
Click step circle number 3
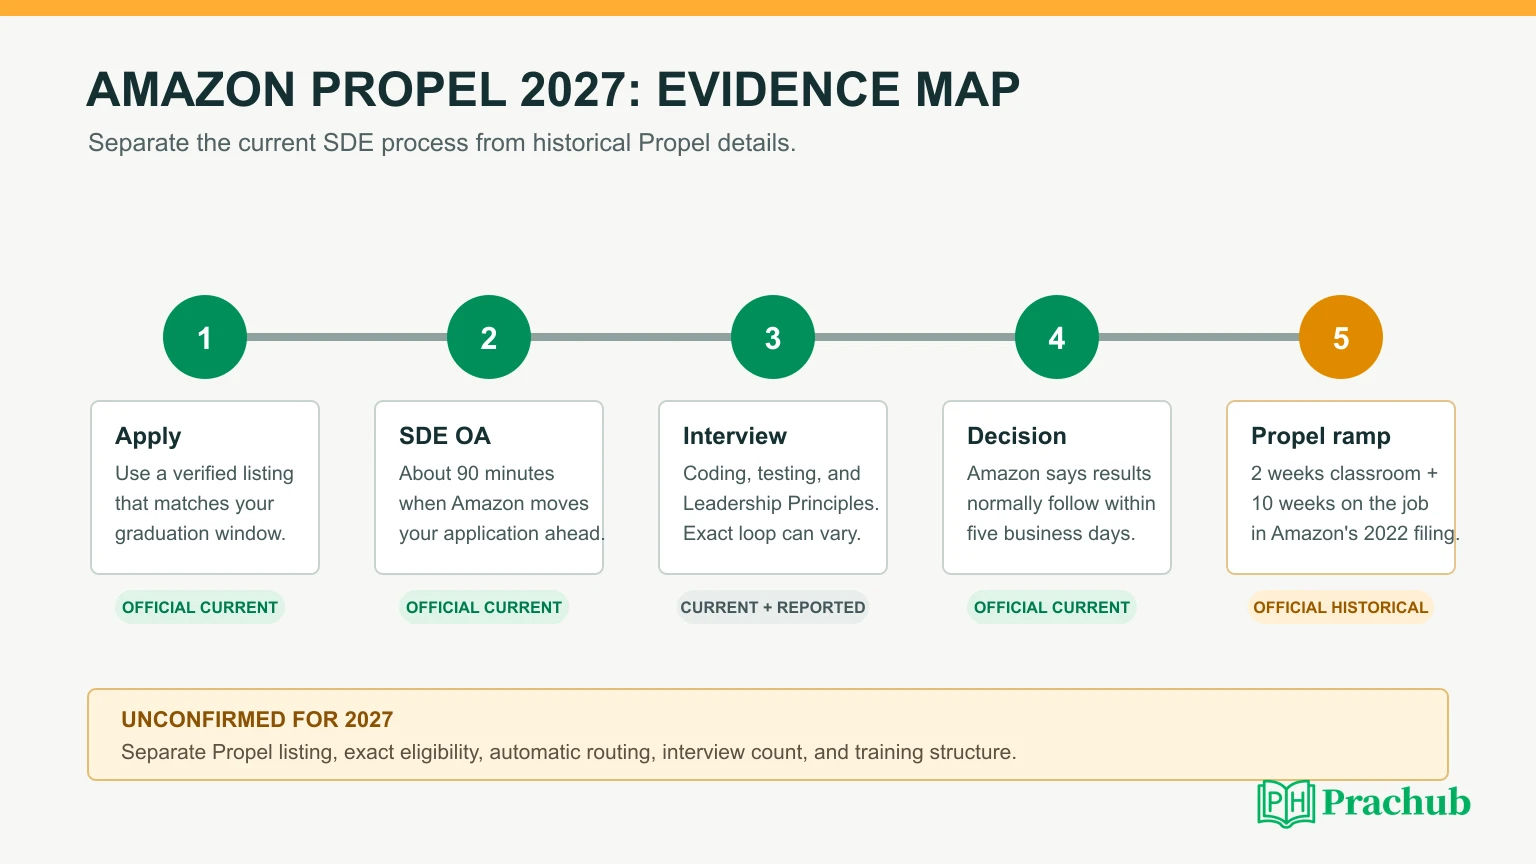point(773,337)
